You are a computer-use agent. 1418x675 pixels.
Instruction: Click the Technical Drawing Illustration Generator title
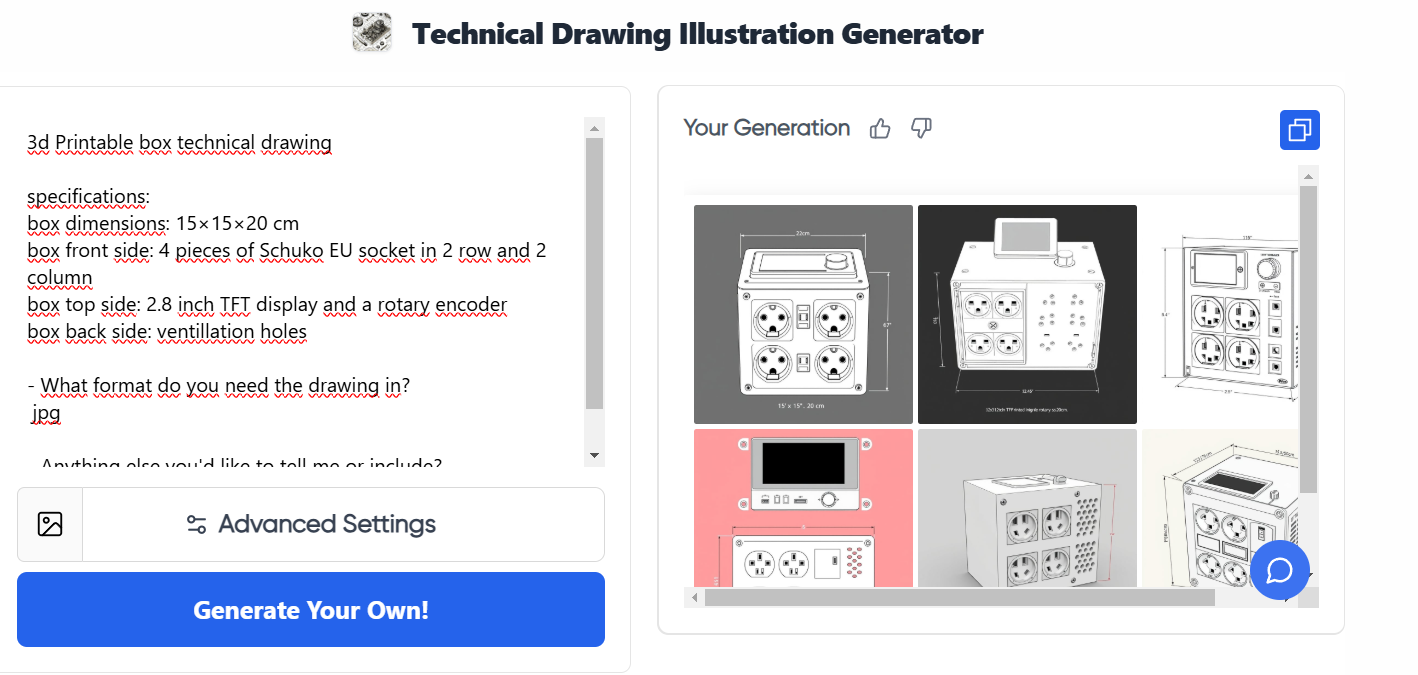[x=698, y=34]
